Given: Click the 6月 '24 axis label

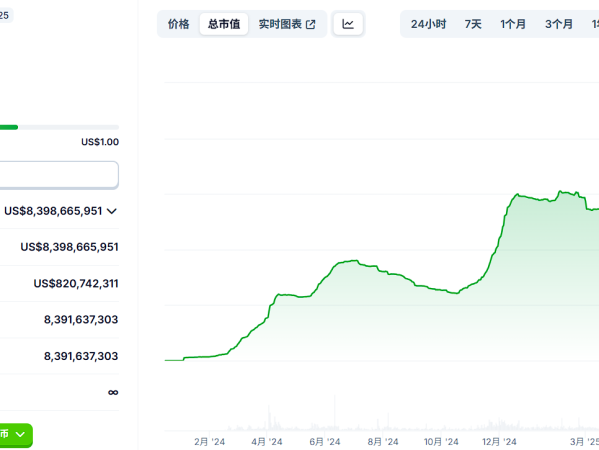Looking at the screenshot, I should pyautogui.click(x=325, y=442).
